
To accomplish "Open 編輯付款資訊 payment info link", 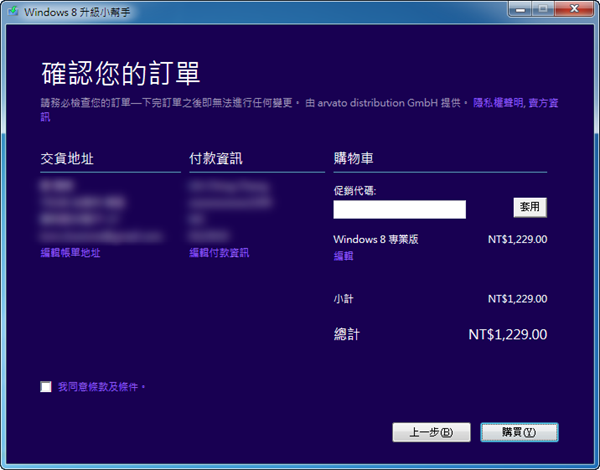I will [219, 253].
